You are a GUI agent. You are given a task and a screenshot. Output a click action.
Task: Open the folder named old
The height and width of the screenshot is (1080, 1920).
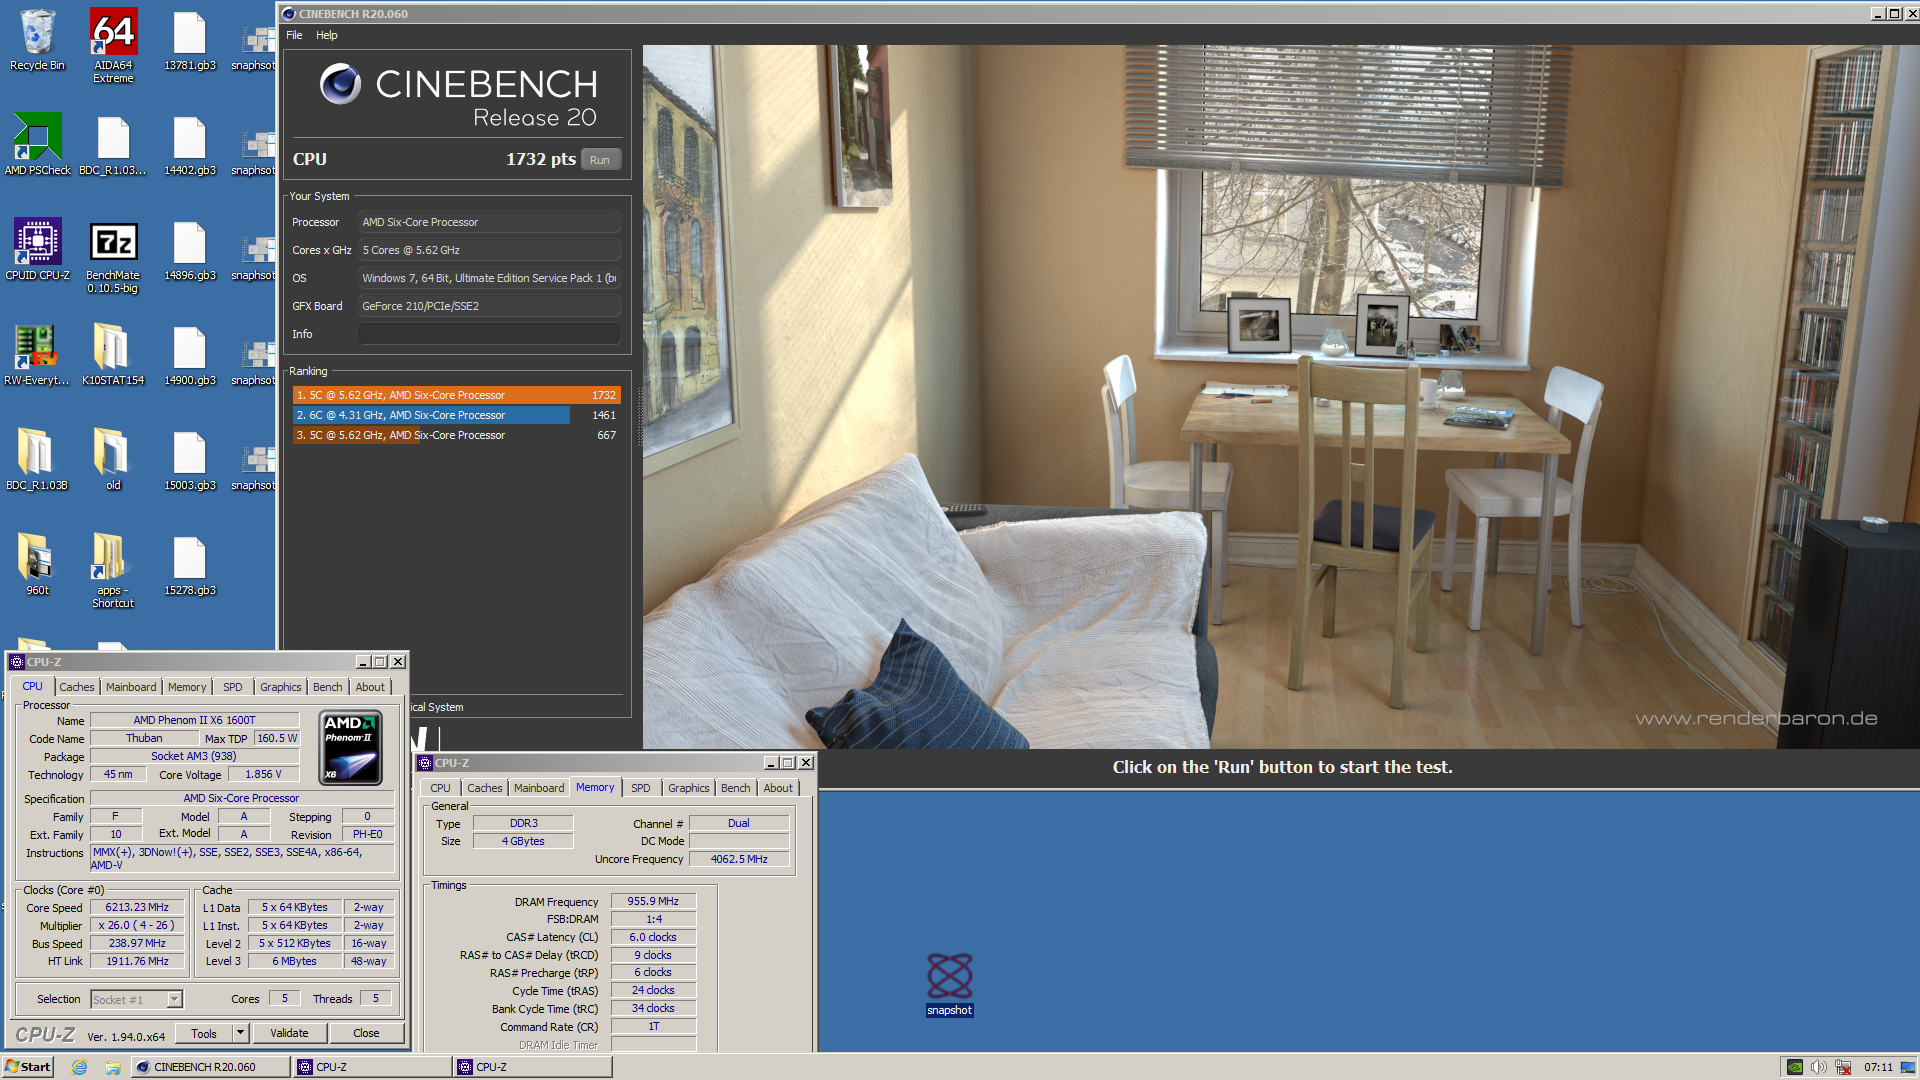(x=113, y=460)
